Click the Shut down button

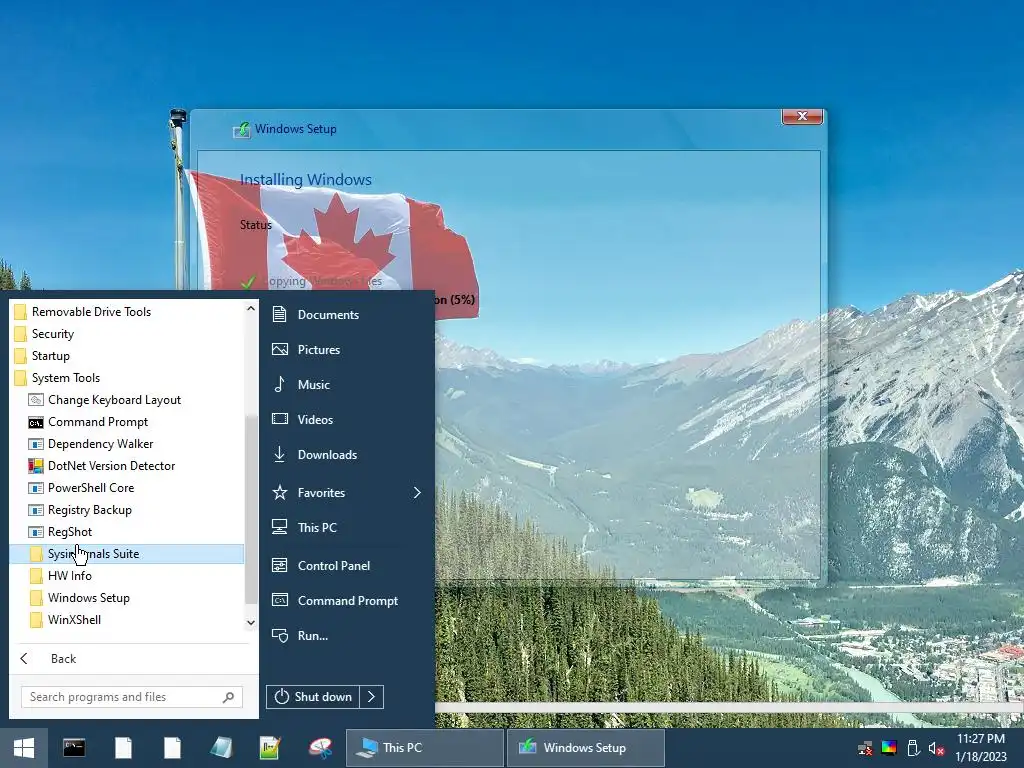click(x=313, y=697)
